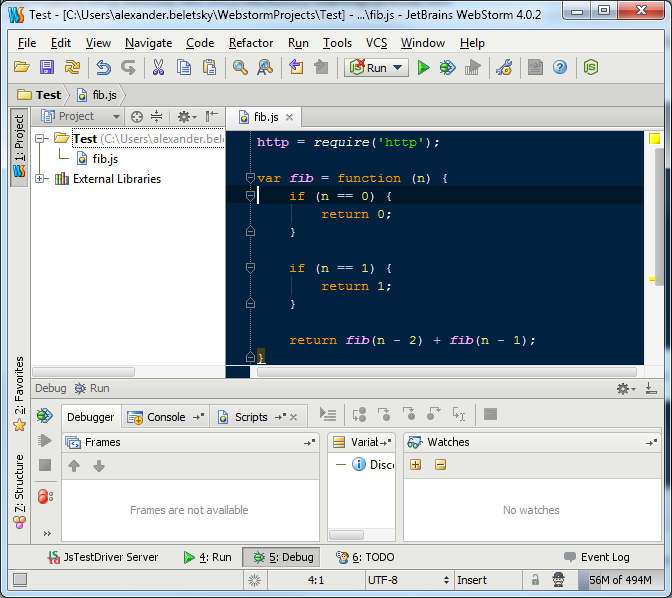Viewport: 672px width, 598px height.
Task: Click the green Run play icon
Action: tap(423, 68)
